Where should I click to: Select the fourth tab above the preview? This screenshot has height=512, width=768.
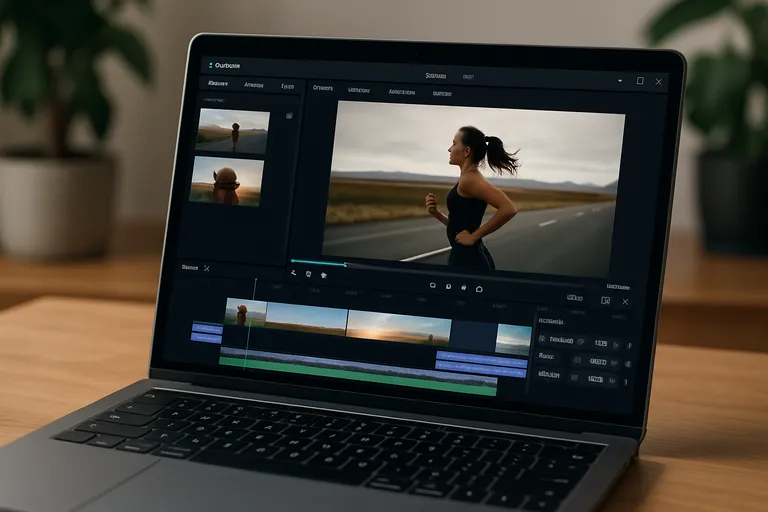[442, 93]
